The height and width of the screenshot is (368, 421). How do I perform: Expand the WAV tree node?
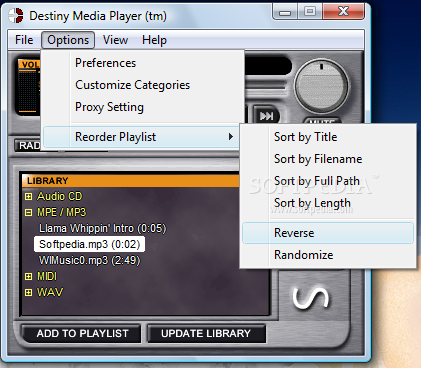pyautogui.click(x=29, y=292)
